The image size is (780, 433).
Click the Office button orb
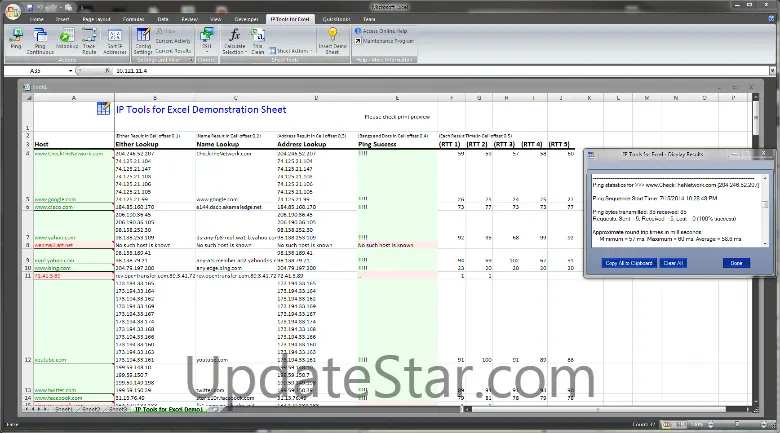point(13,11)
